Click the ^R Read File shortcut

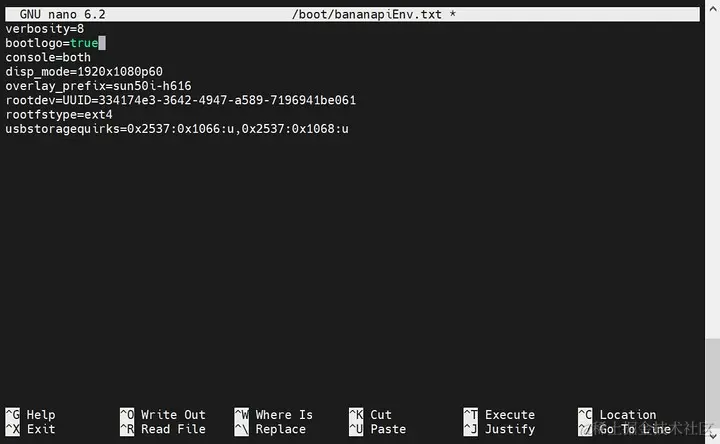click(x=163, y=429)
